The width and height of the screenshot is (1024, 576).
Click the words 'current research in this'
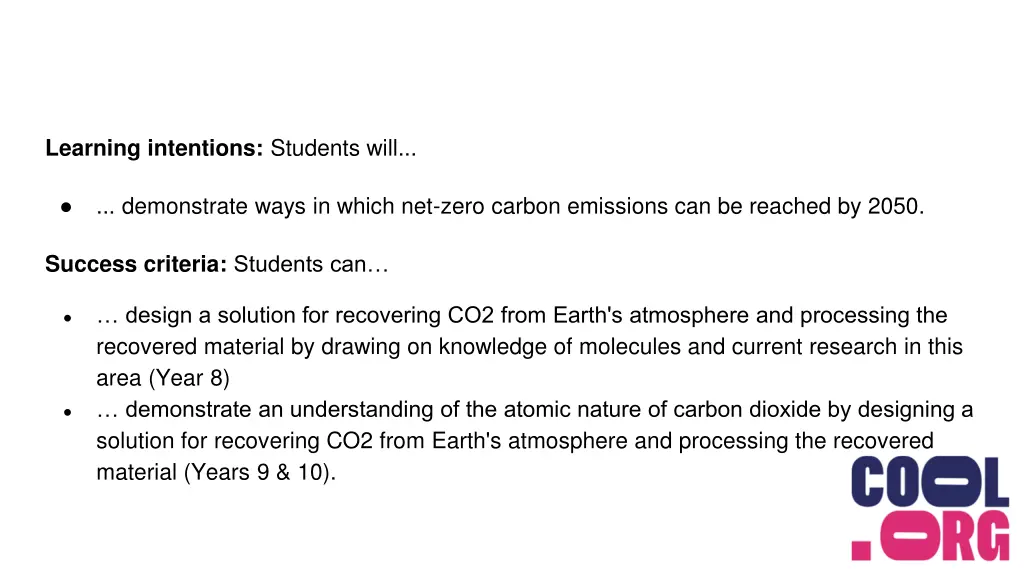(x=847, y=347)
